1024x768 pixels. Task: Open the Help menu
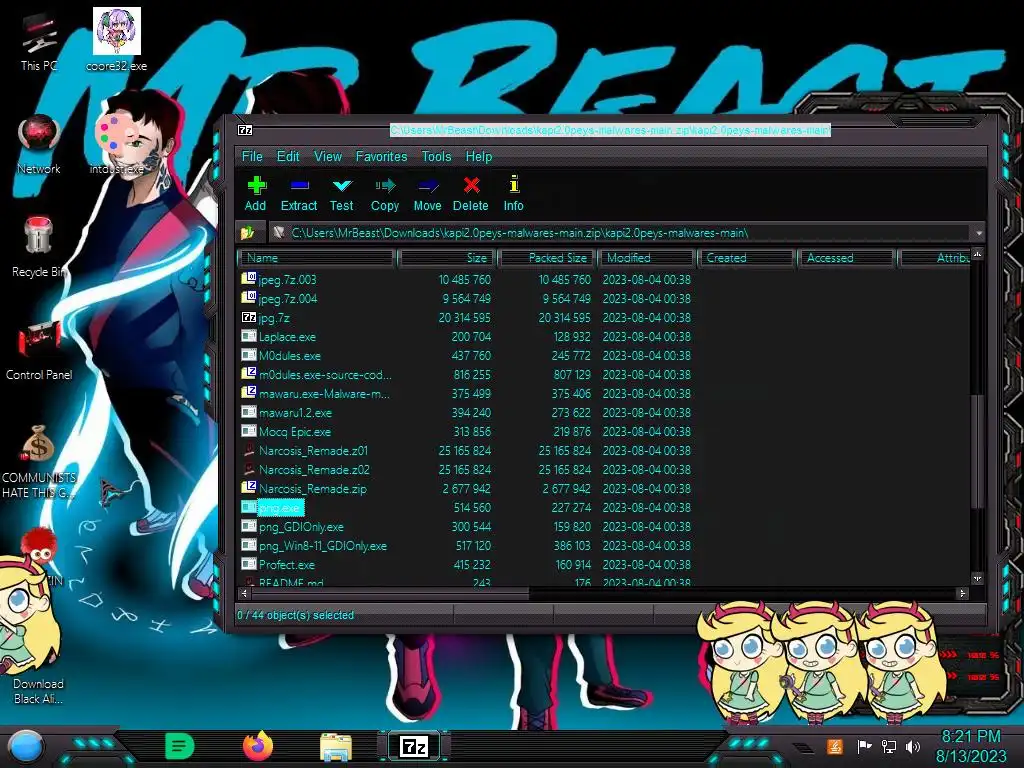tap(479, 157)
